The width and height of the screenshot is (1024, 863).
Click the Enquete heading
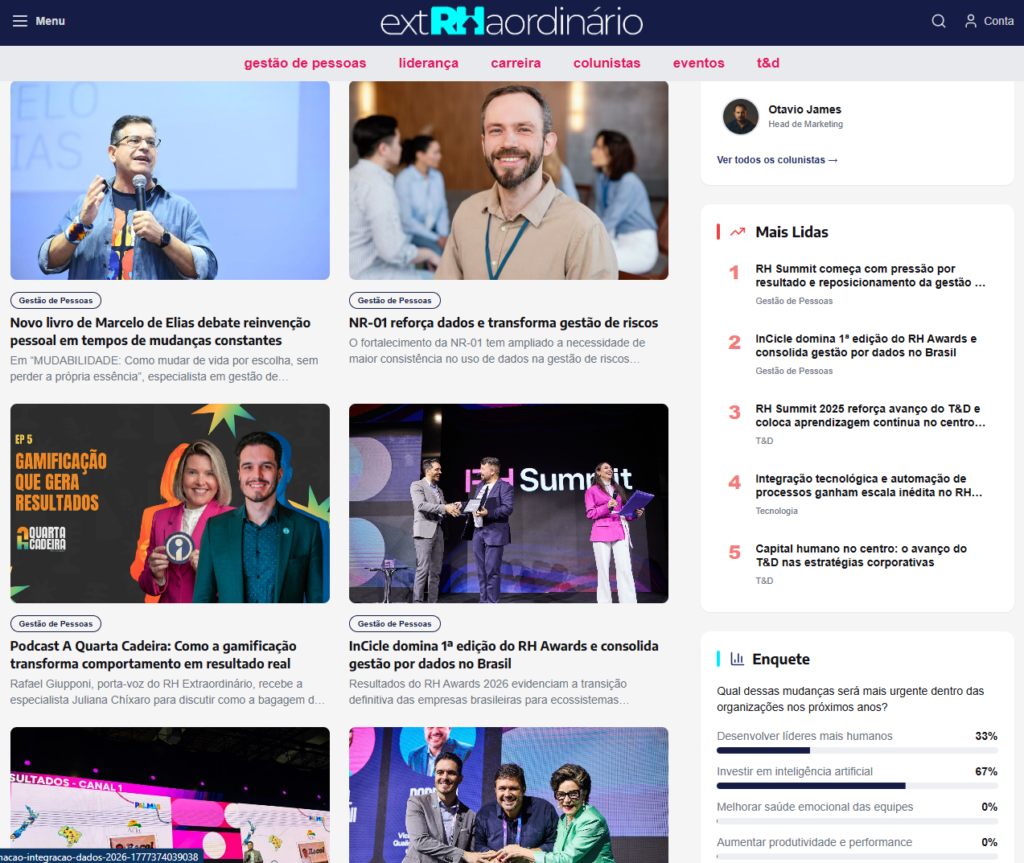click(780, 659)
